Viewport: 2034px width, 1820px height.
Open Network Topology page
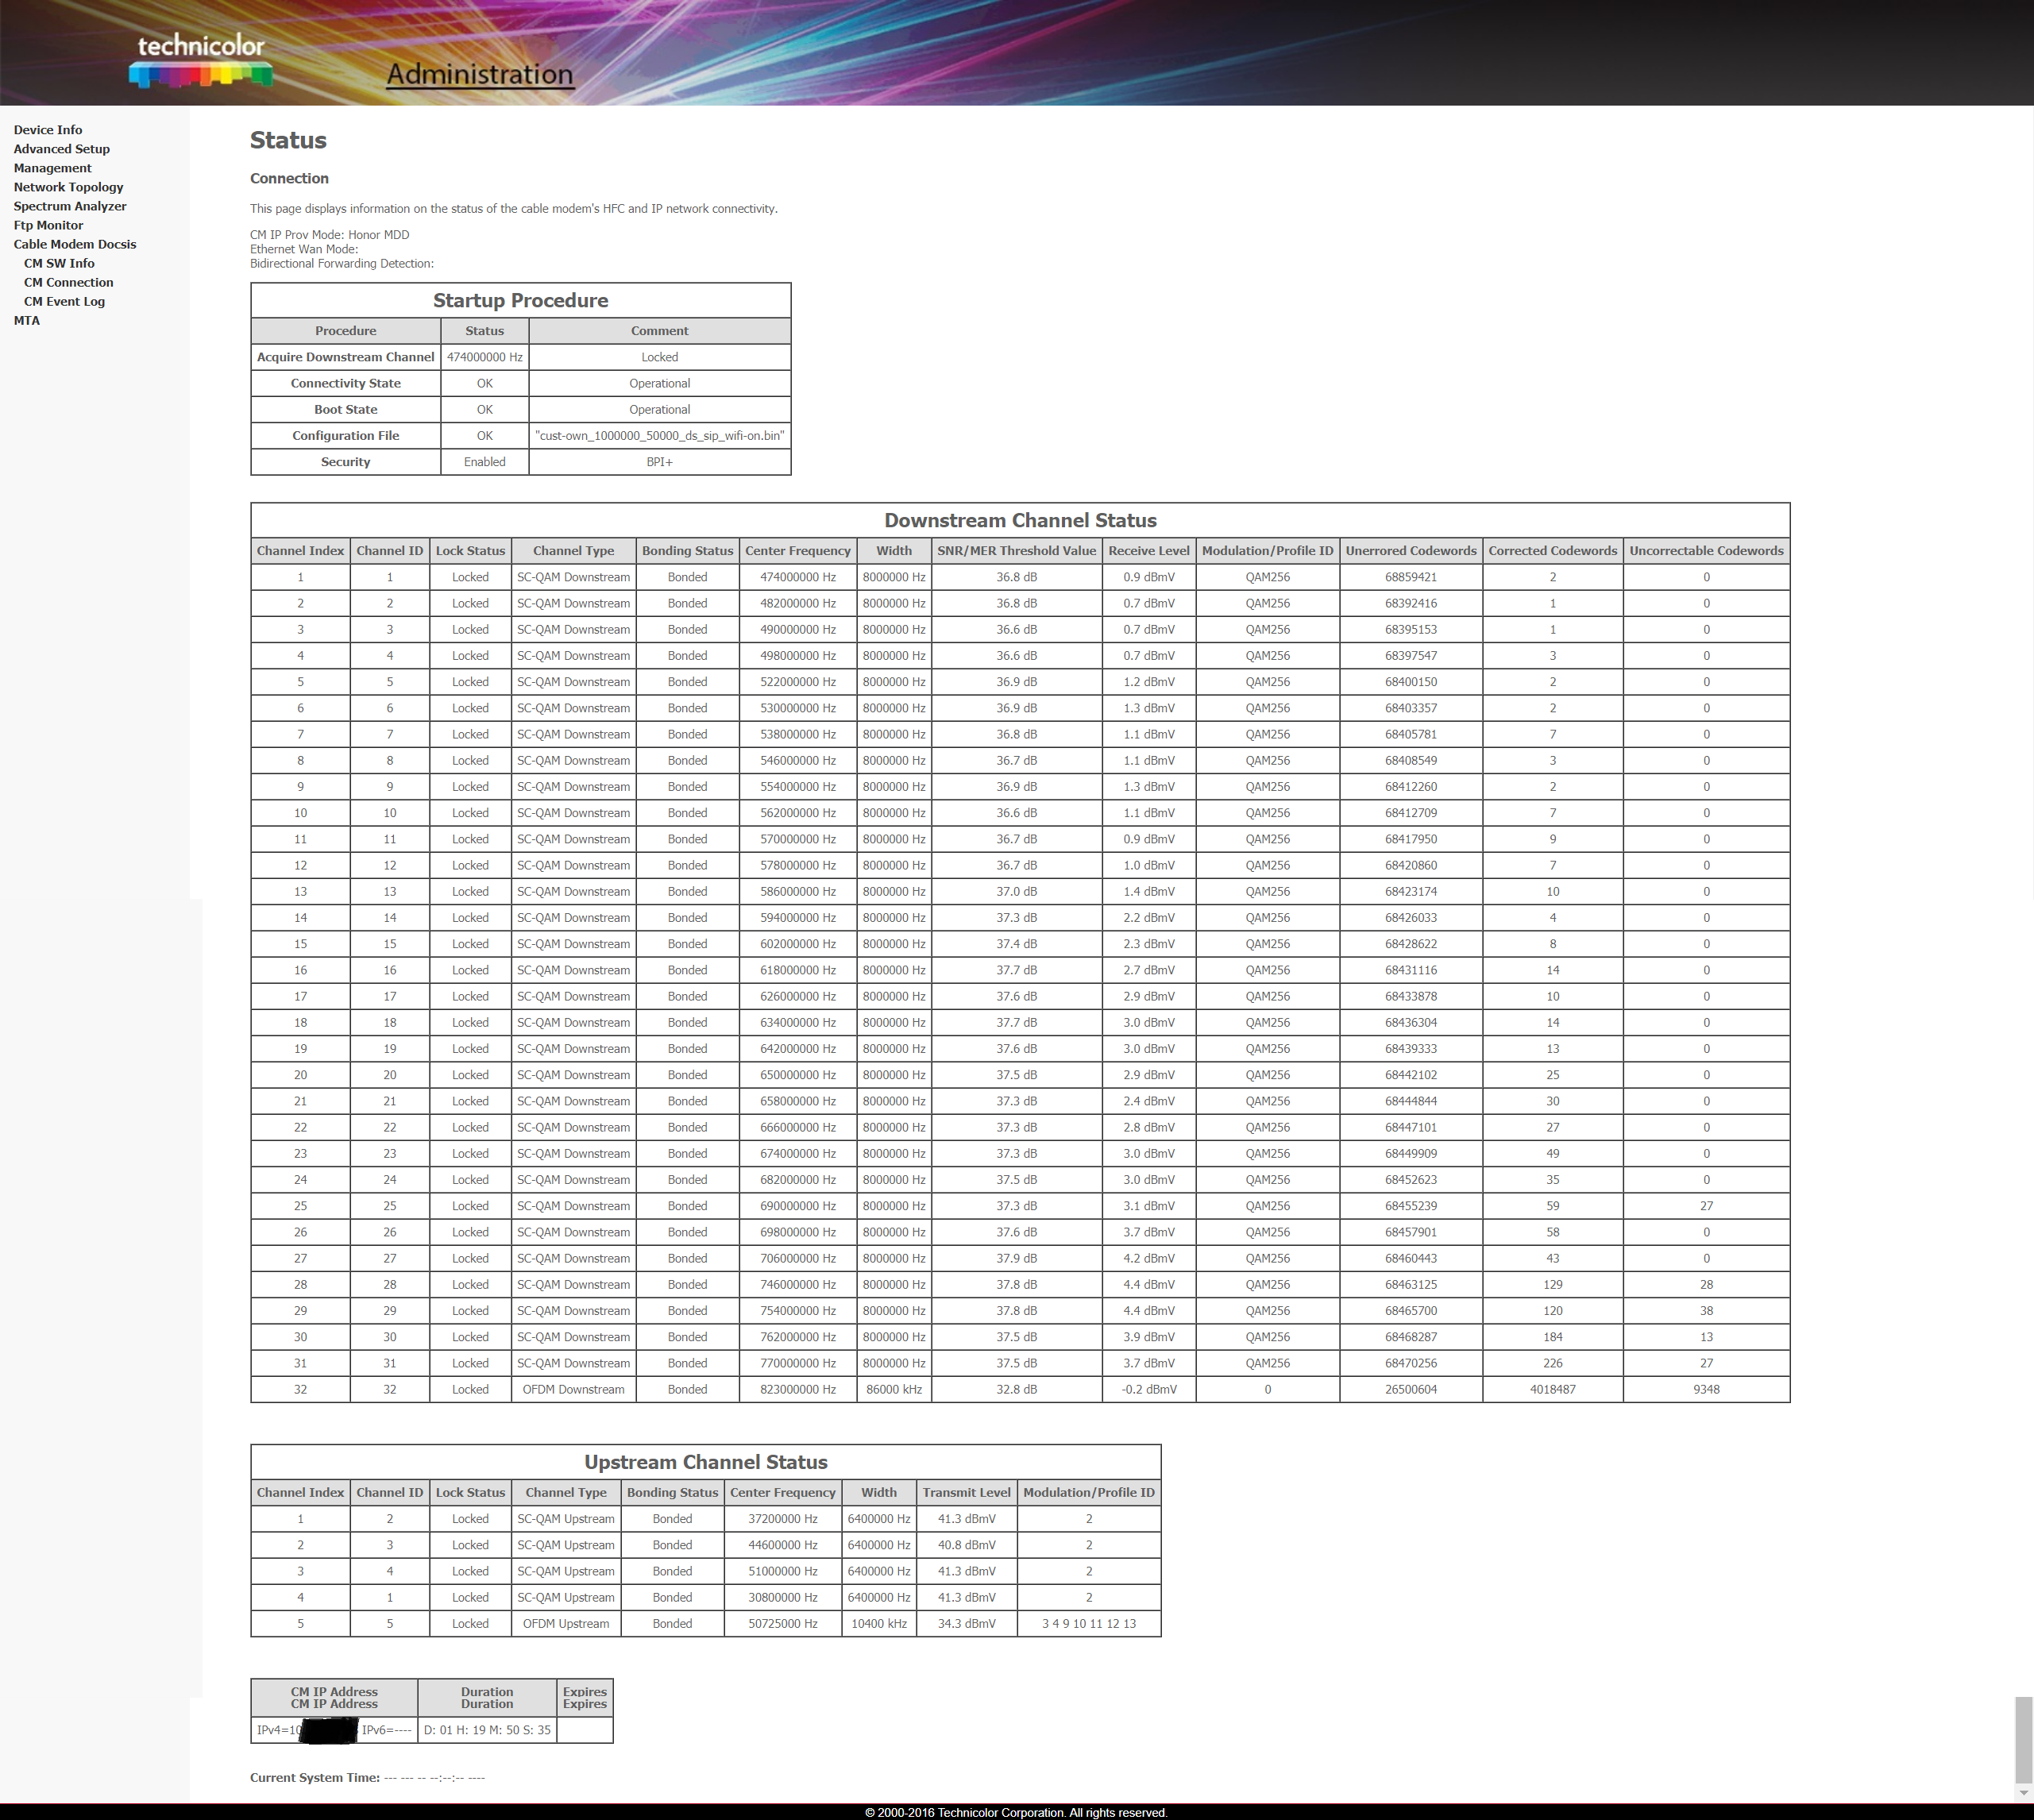[x=68, y=187]
